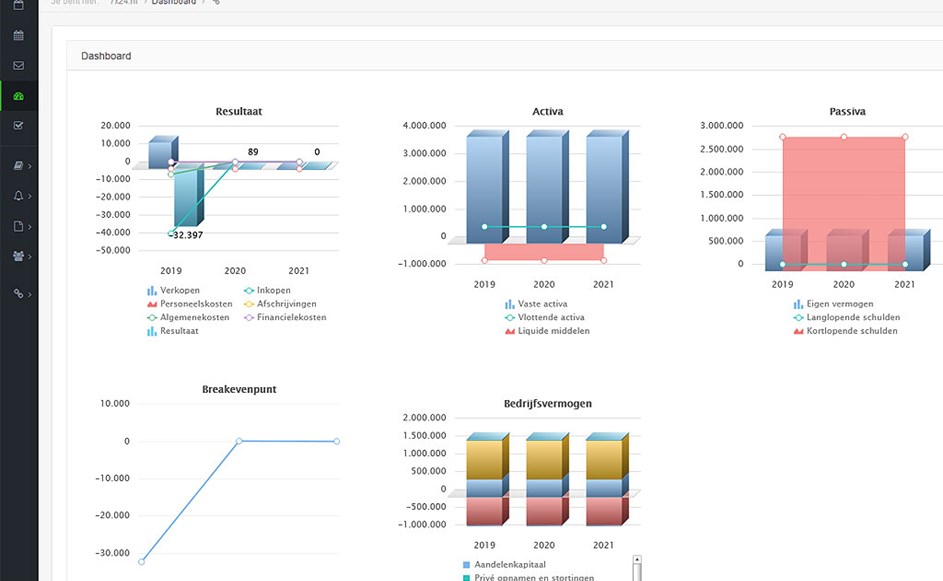Hide the Afschrijvingen legend series
The height and width of the screenshot is (581, 943).
[x=280, y=304]
